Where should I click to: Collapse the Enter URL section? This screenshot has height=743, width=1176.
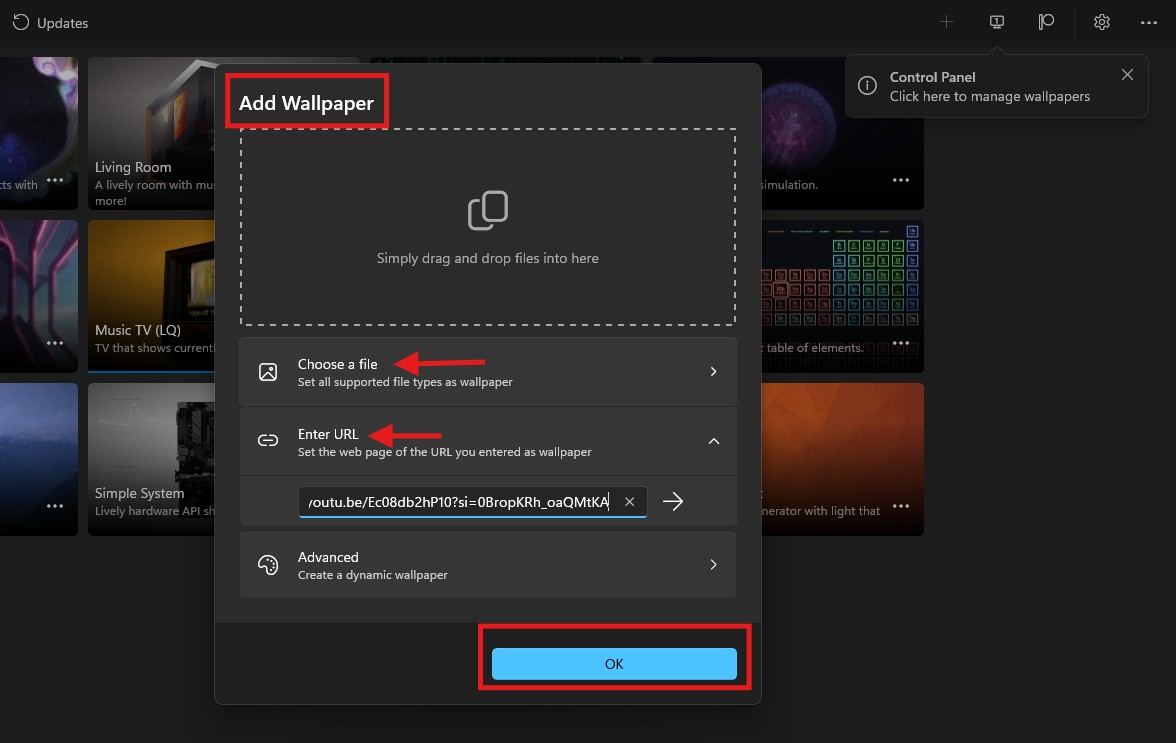pos(713,441)
